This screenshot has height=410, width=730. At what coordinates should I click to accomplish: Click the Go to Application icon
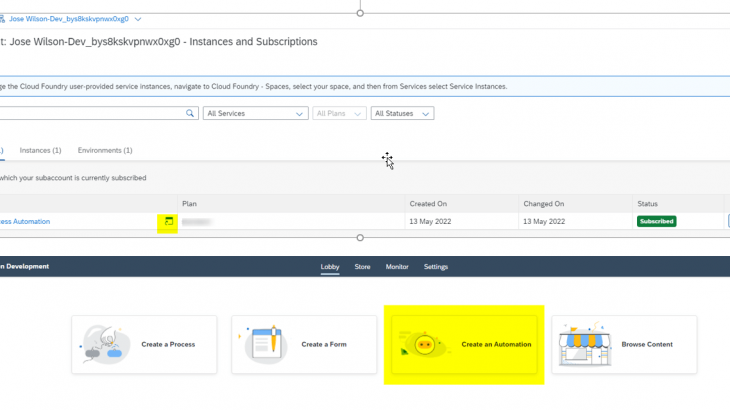click(x=168, y=221)
